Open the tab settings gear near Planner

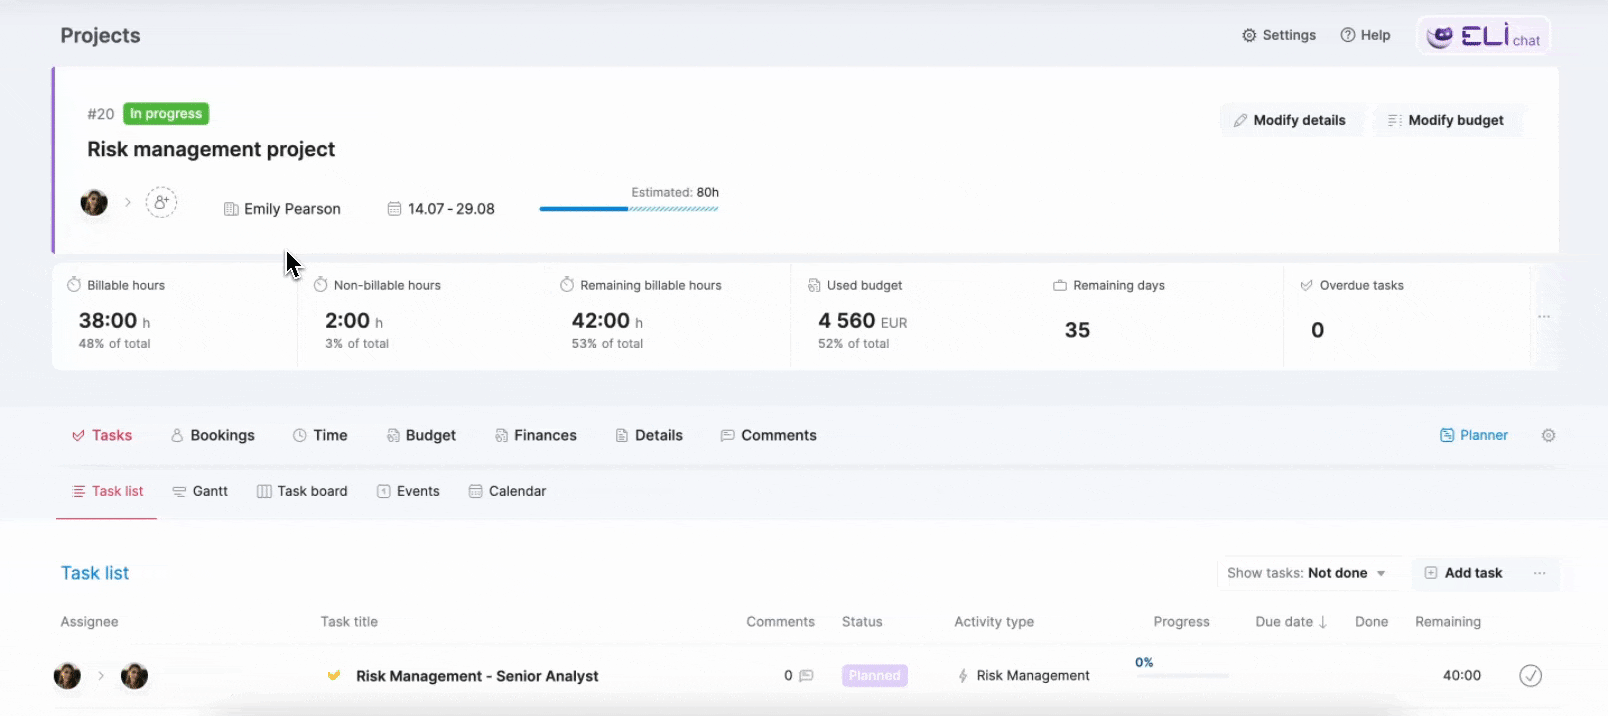pos(1548,435)
